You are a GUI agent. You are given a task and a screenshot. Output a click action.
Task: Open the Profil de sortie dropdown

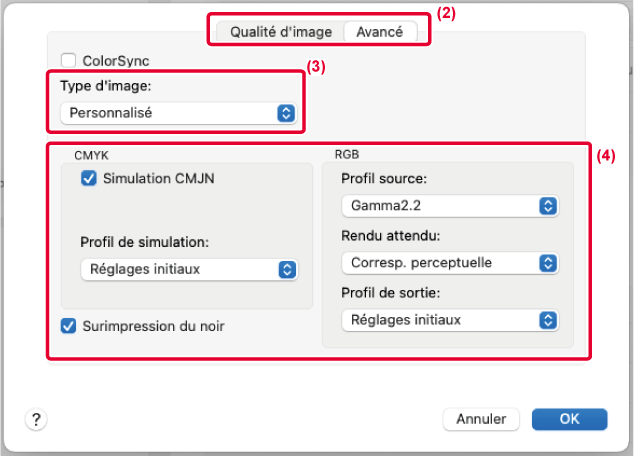449,320
